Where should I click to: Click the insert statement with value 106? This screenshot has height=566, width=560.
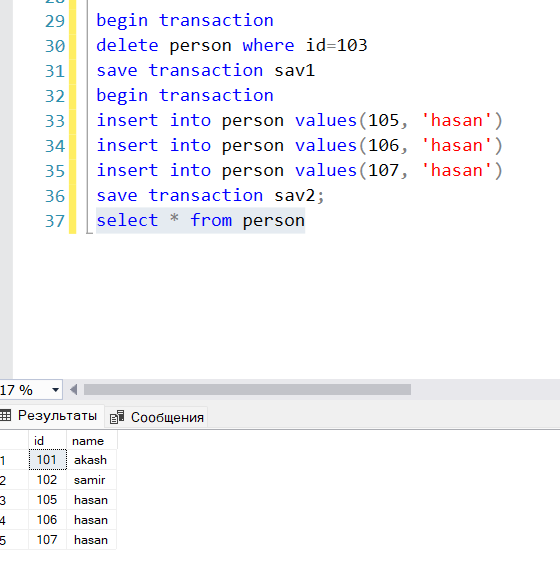click(x=299, y=145)
